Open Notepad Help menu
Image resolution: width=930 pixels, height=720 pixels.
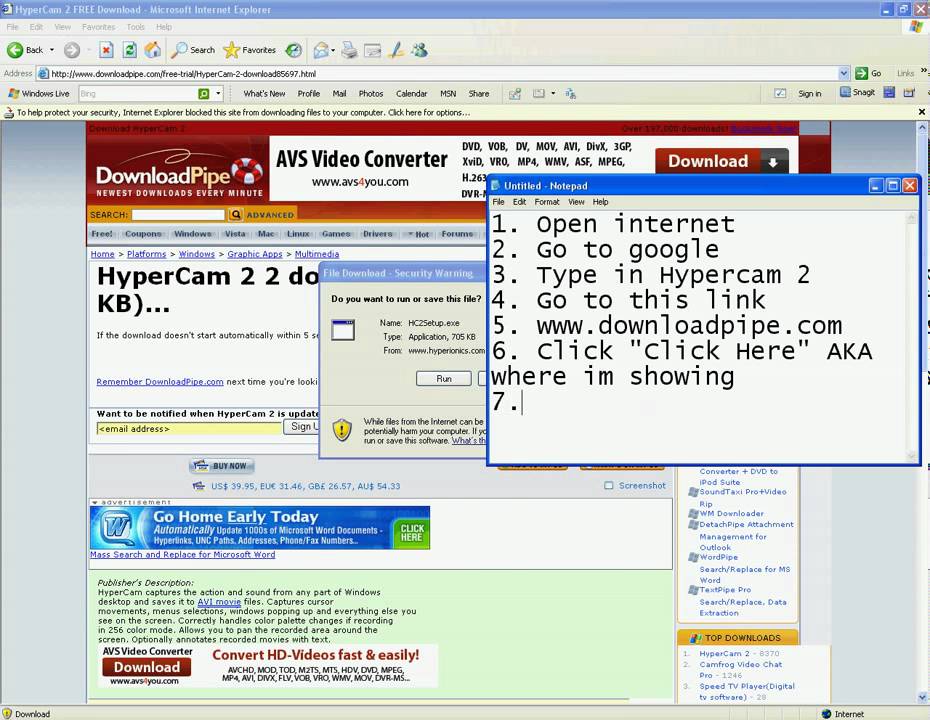click(600, 202)
